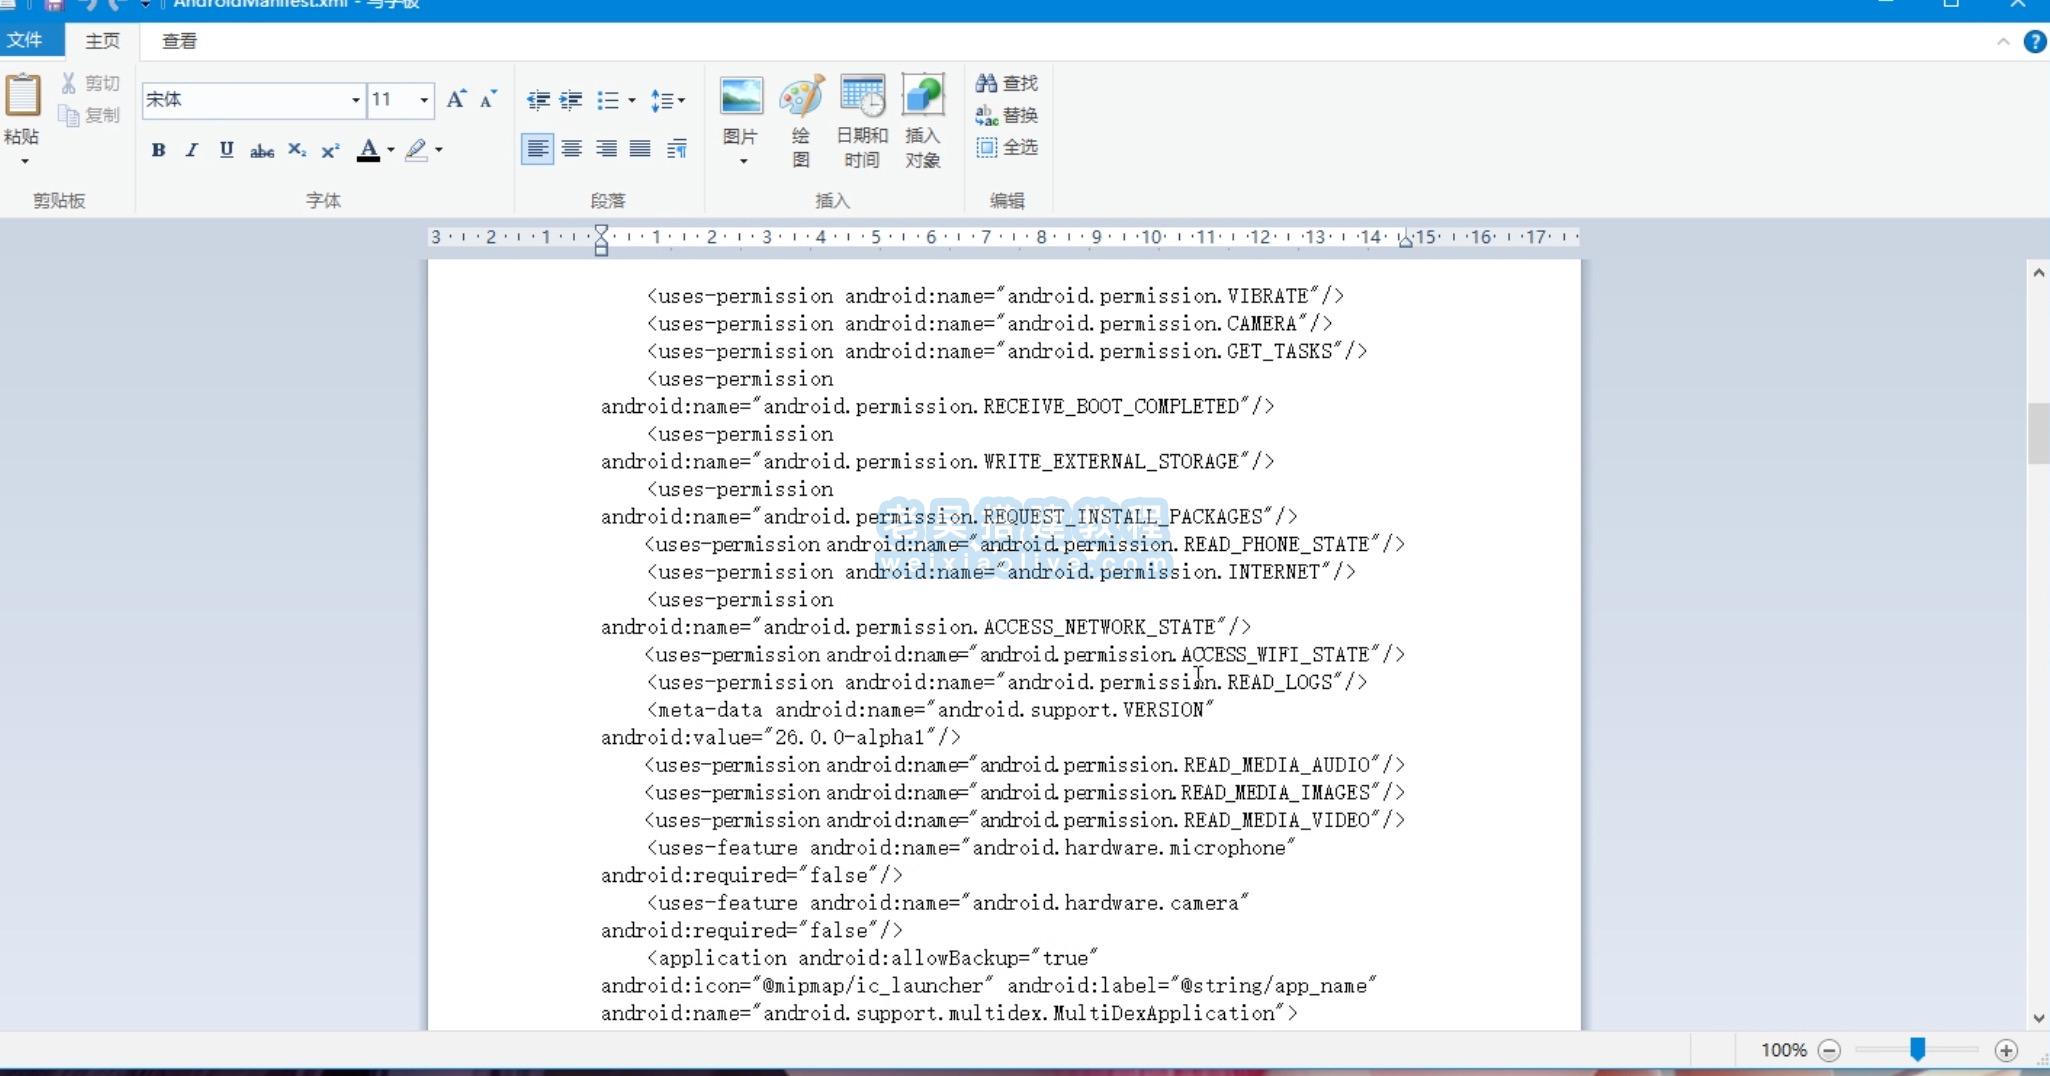Click Zoom out minus button
This screenshot has width=2050, height=1076.
click(1829, 1050)
